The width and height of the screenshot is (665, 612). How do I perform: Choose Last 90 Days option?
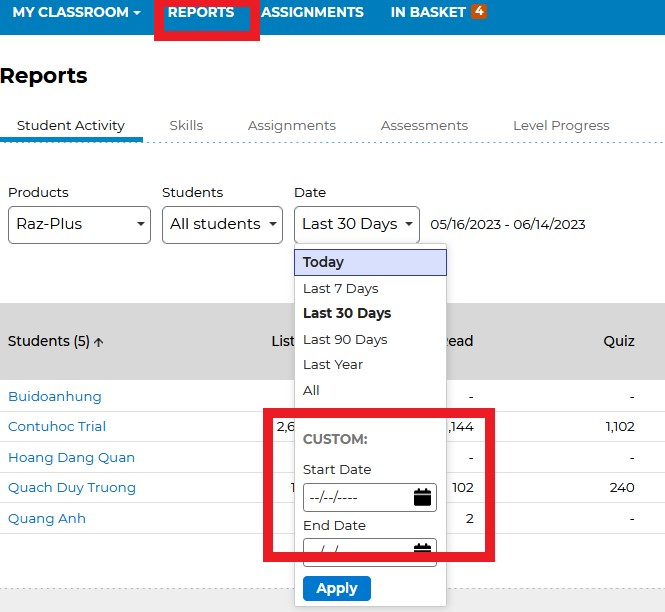345,339
